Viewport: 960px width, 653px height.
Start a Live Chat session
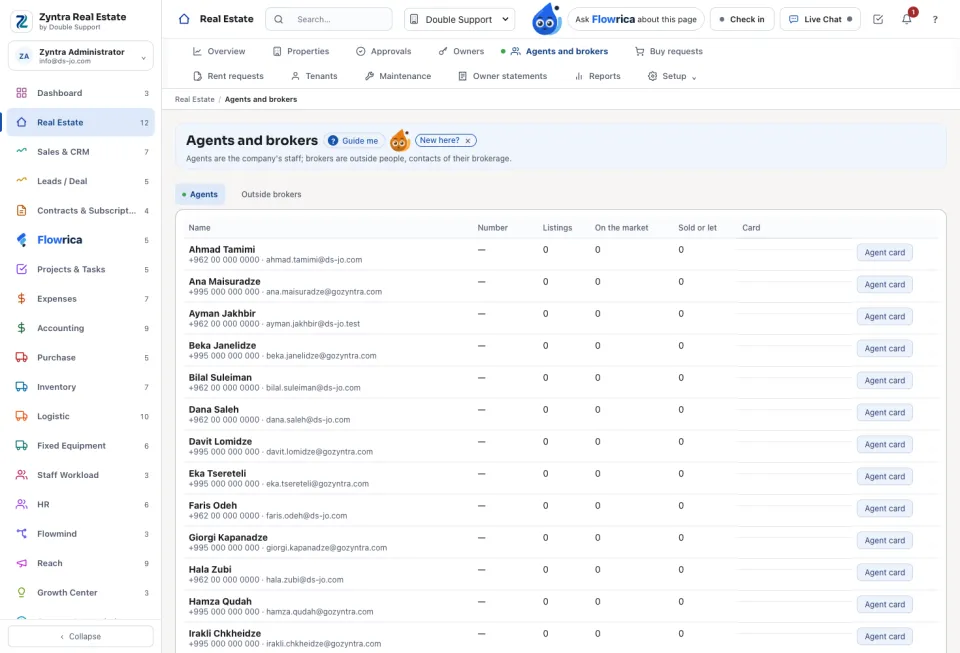click(x=820, y=20)
